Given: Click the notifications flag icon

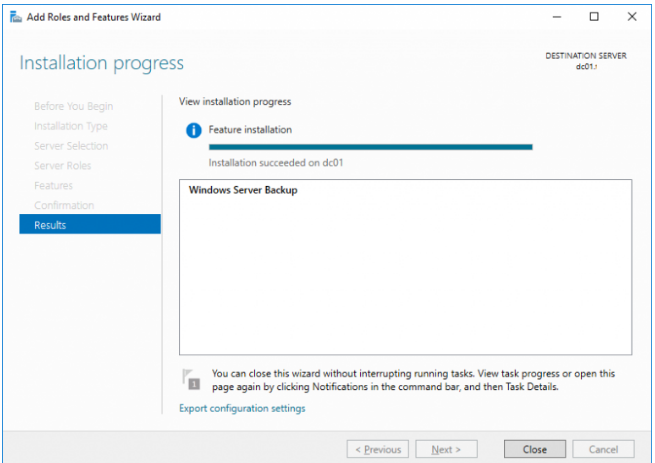Looking at the screenshot, I should click(191, 379).
